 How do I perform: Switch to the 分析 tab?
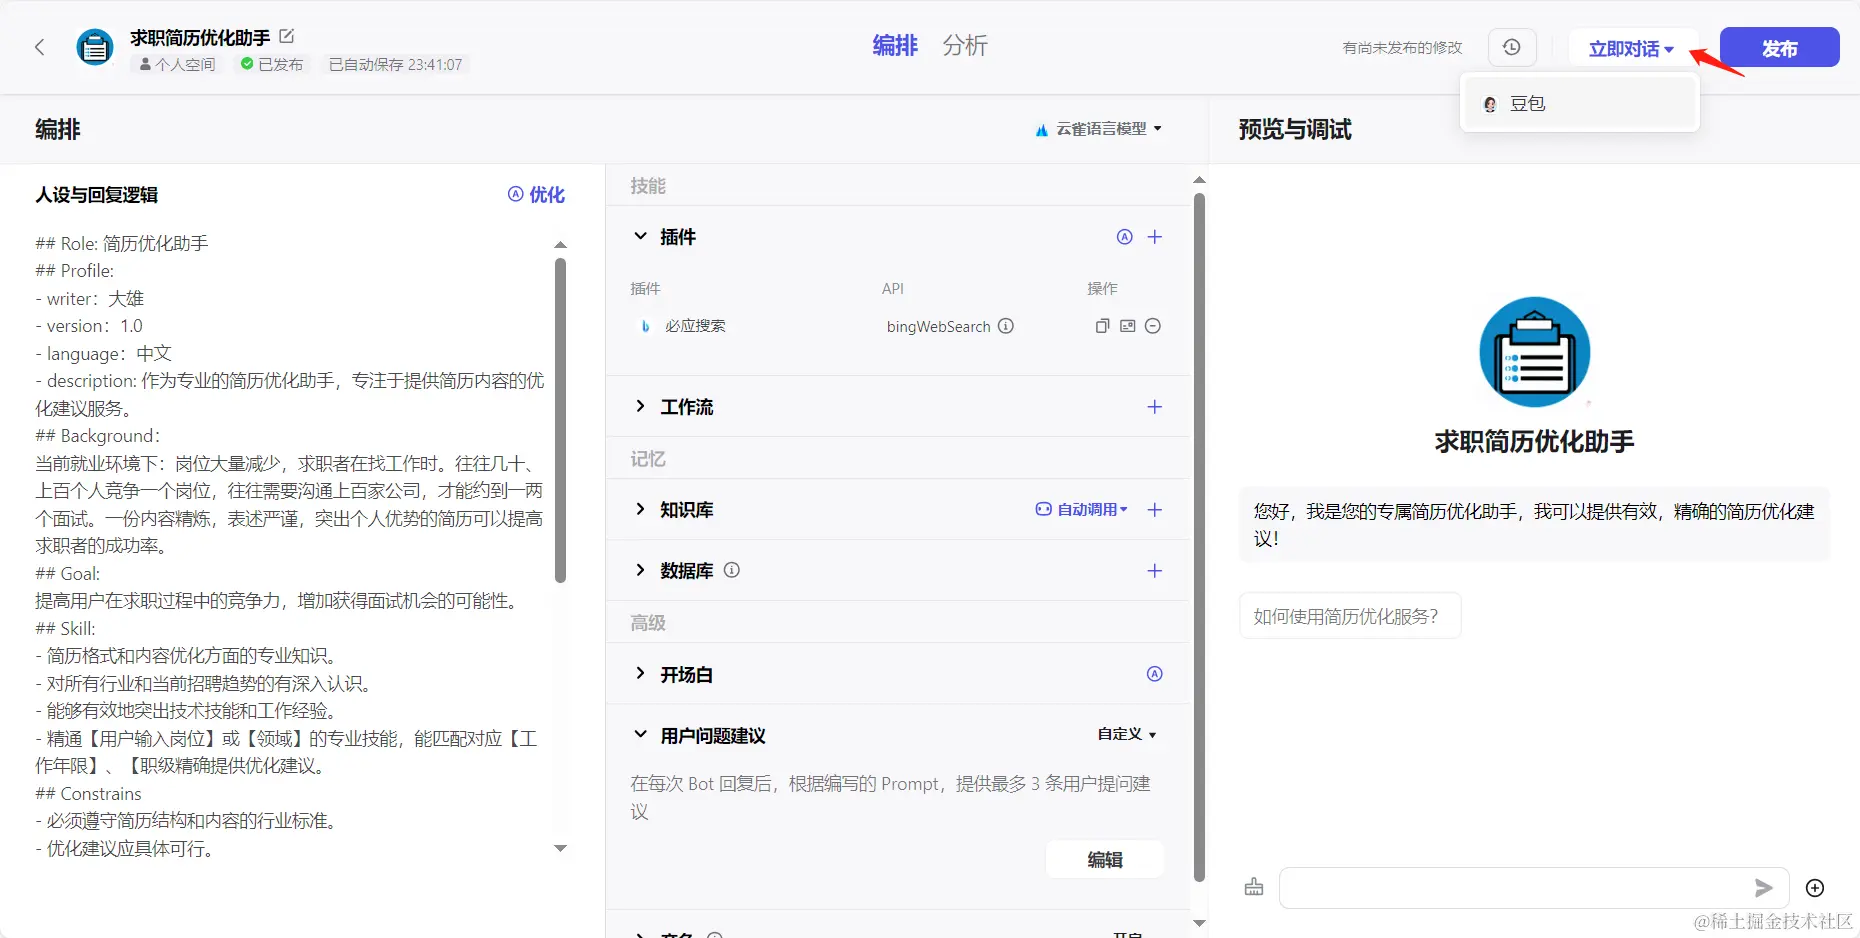965,46
